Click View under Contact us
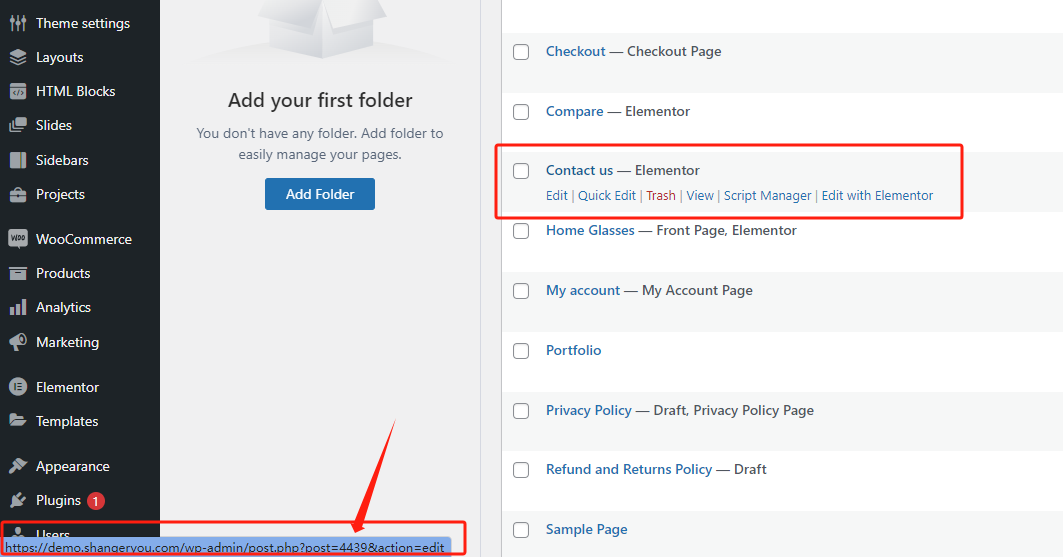This screenshot has height=557, width=1063. (x=700, y=196)
